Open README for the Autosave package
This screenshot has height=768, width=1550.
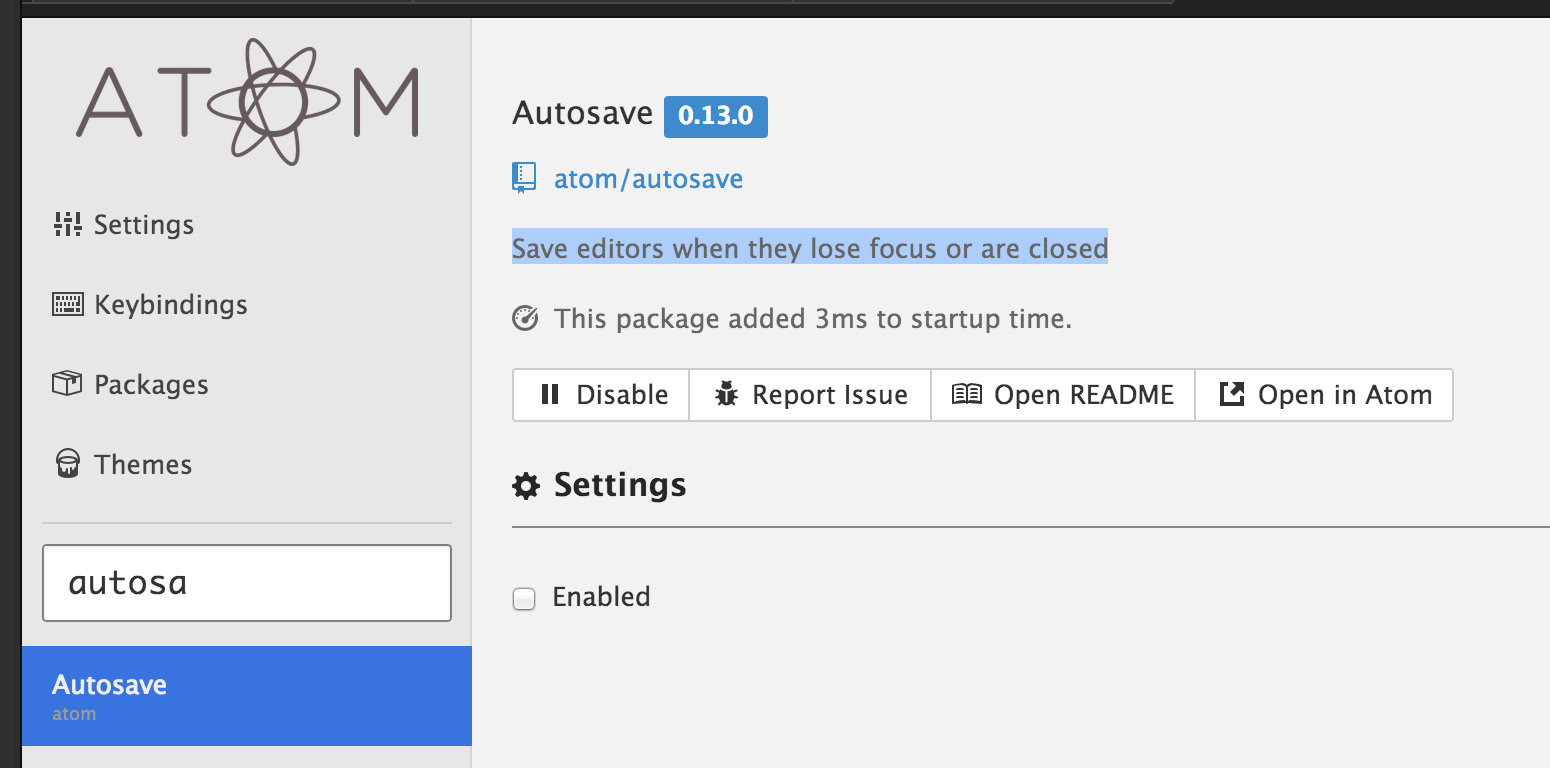coord(1063,395)
